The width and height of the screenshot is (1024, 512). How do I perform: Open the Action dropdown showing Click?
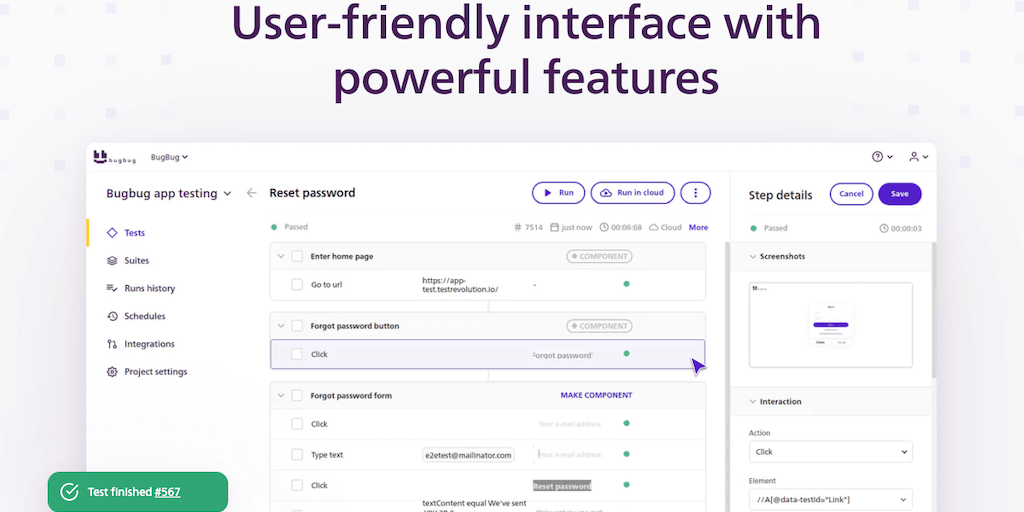830,452
